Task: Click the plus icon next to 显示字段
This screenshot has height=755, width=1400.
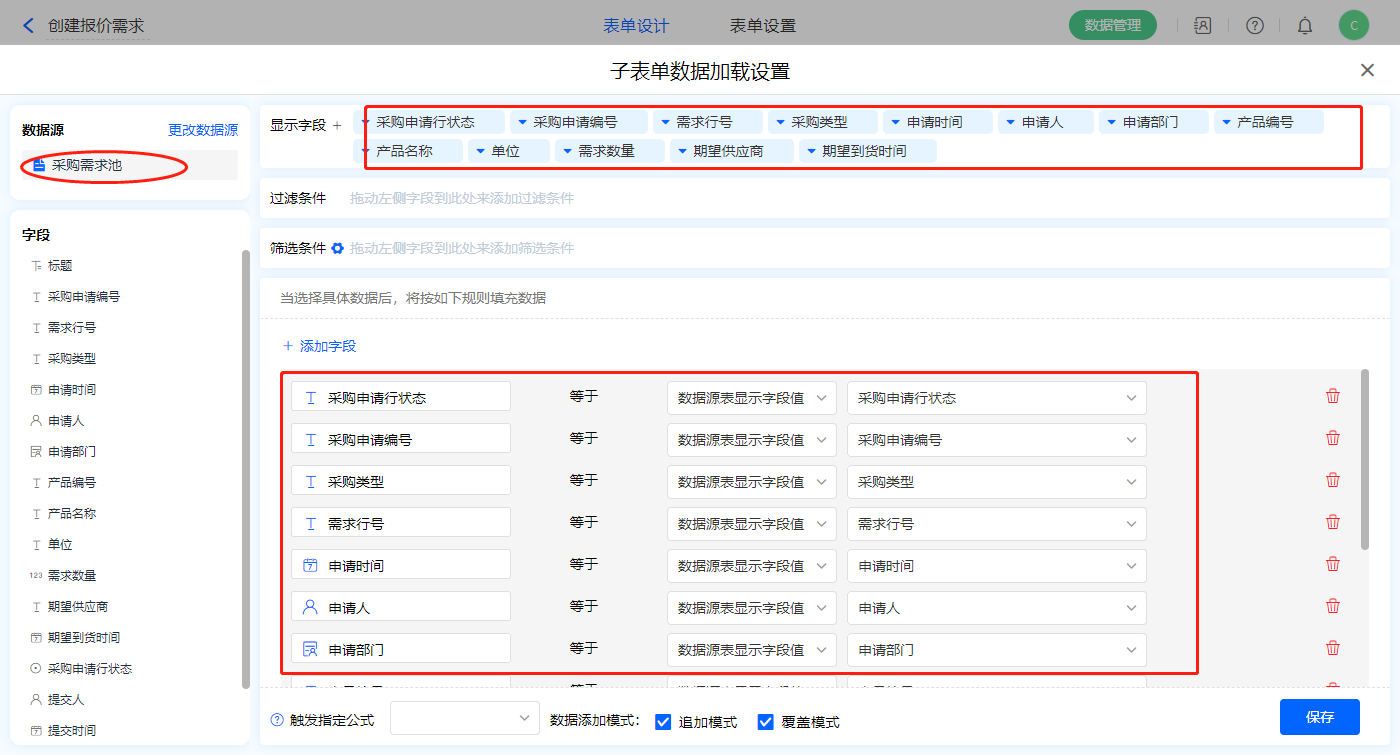Action: (x=337, y=125)
